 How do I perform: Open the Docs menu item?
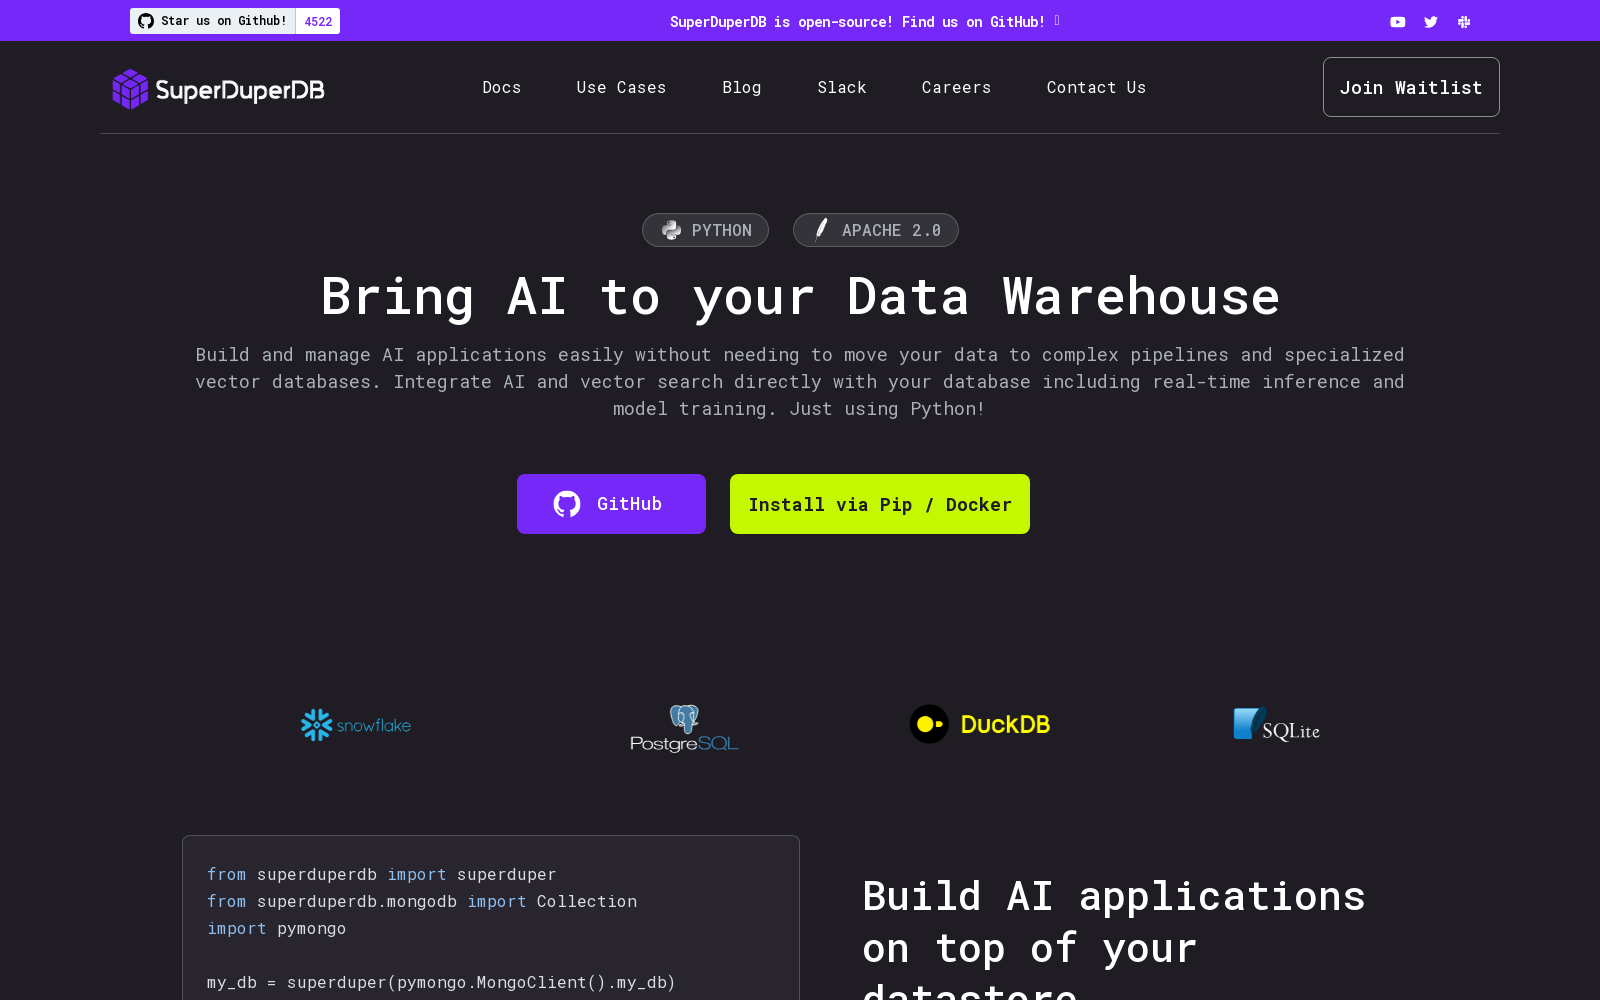pyautogui.click(x=502, y=88)
